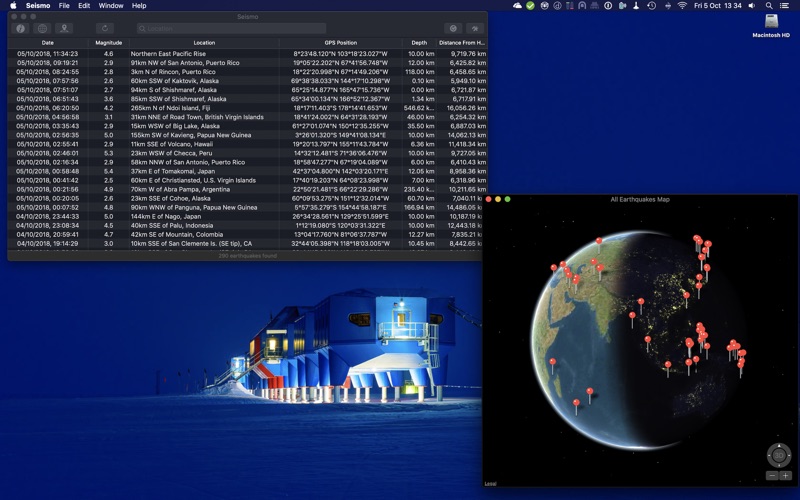Rotate map right using compass right arrow
This screenshot has height=500, width=800.
[789, 455]
